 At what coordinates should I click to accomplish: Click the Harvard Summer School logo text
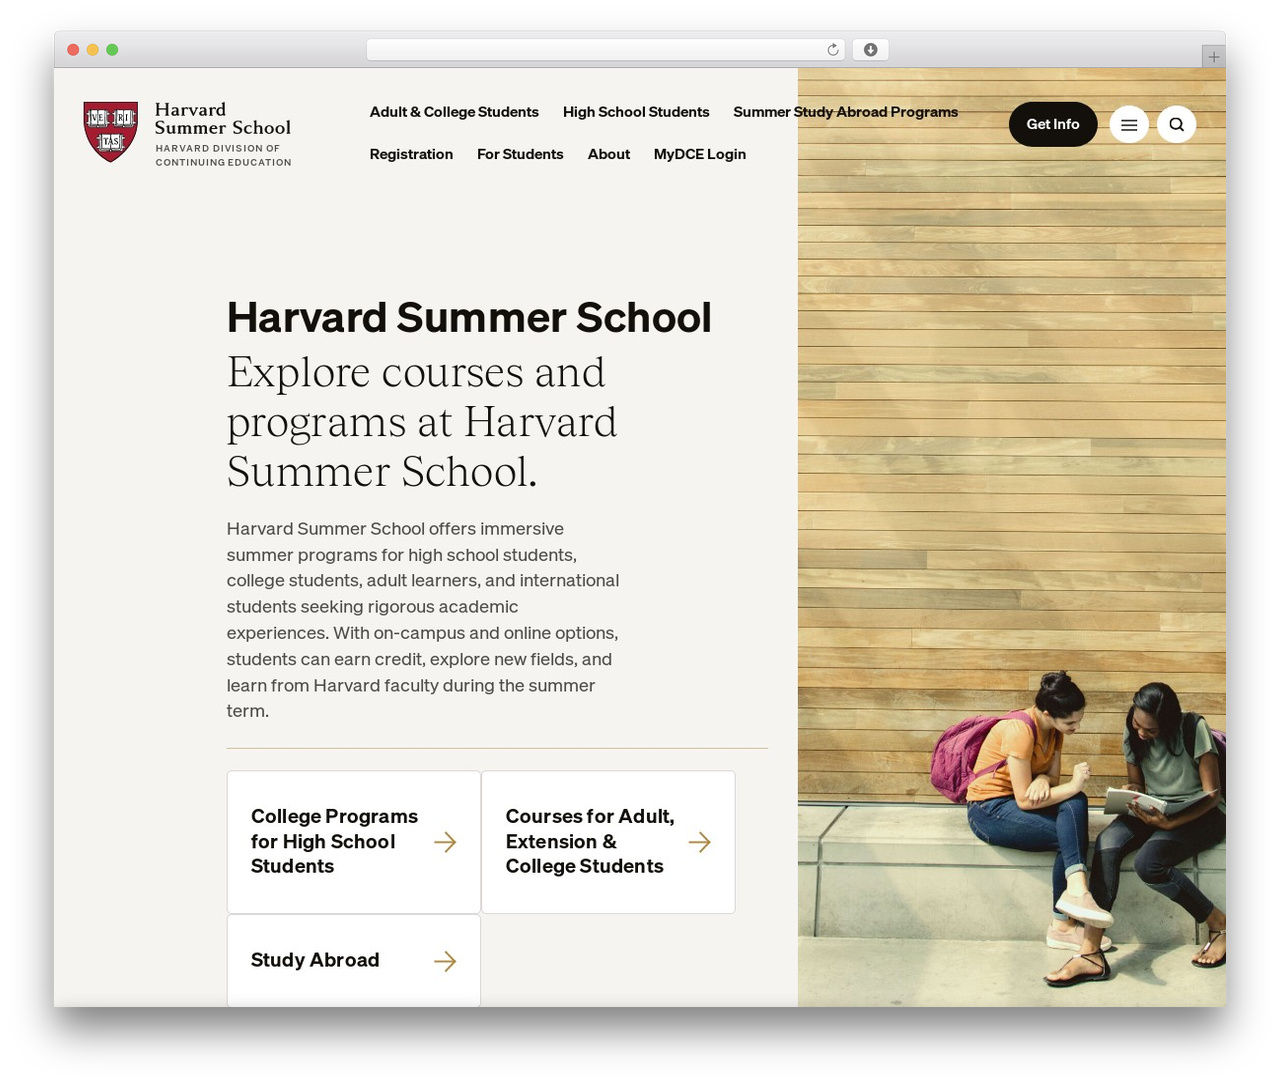coord(223,119)
